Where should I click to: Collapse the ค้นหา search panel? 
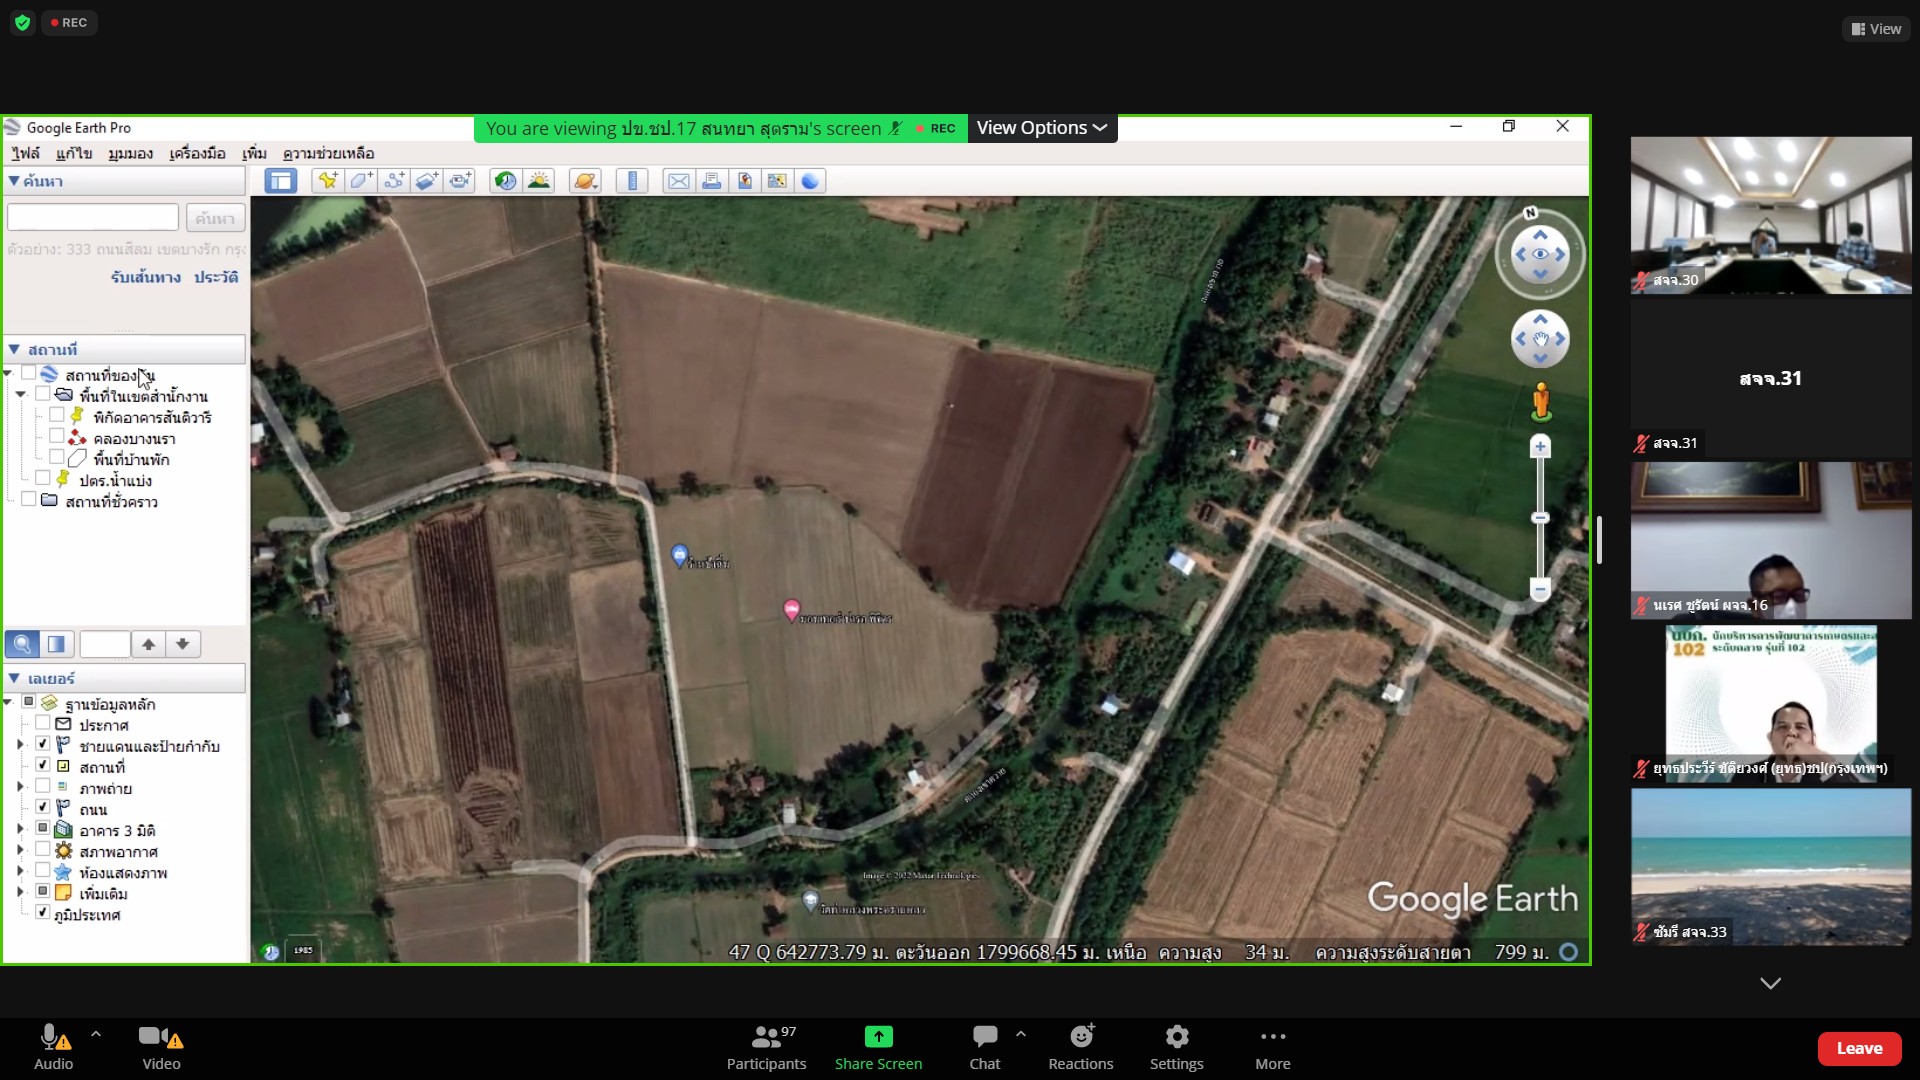(14, 181)
